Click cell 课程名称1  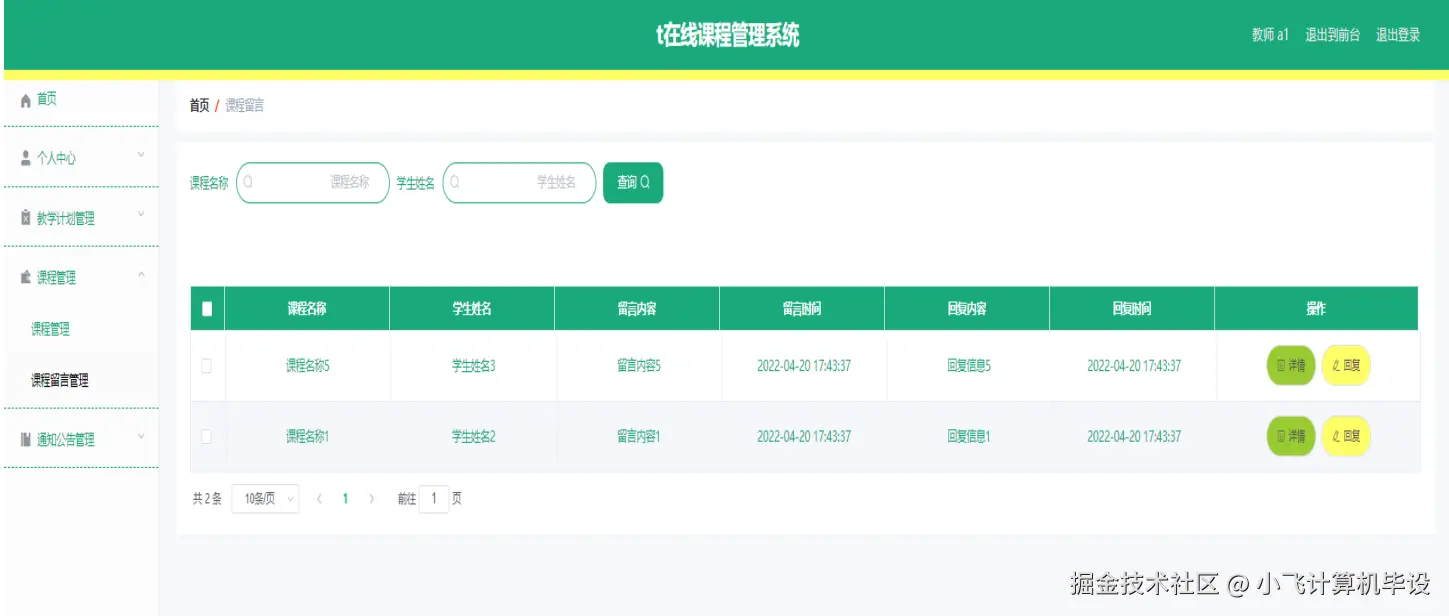tap(308, 436)
